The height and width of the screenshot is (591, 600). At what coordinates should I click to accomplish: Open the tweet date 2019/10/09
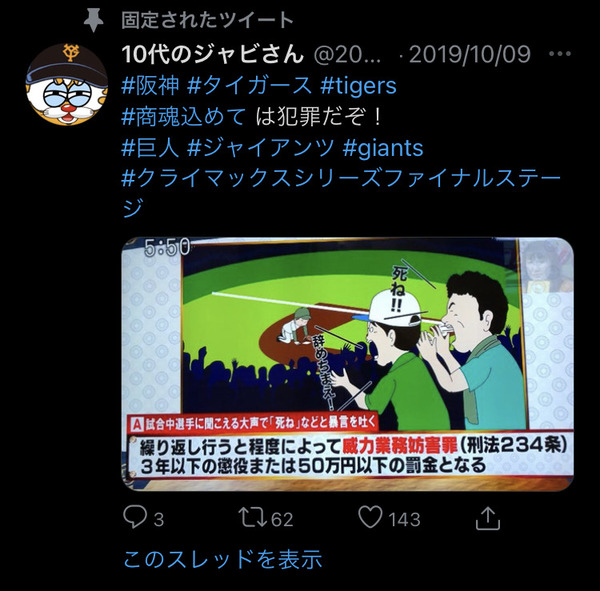(x=470, y=54)
